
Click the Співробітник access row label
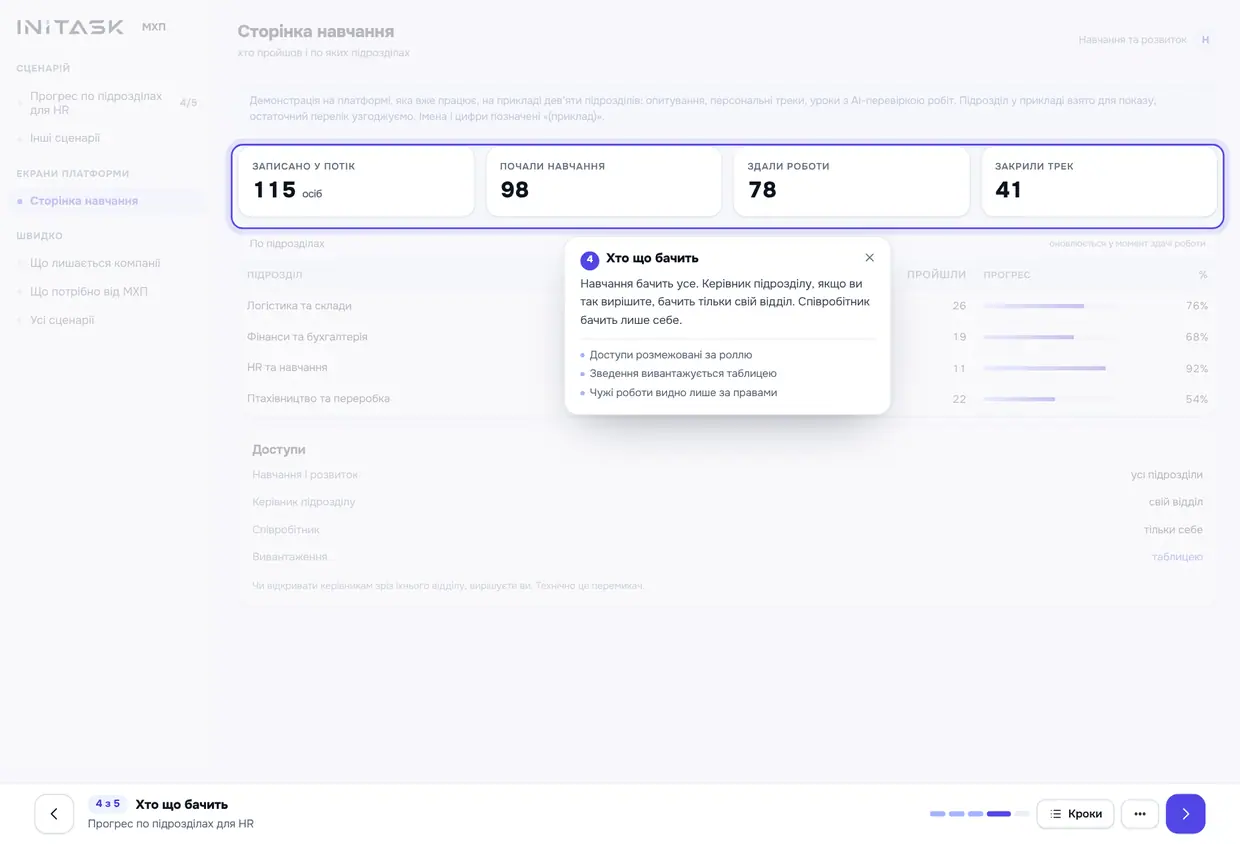[x=286, y=530]
